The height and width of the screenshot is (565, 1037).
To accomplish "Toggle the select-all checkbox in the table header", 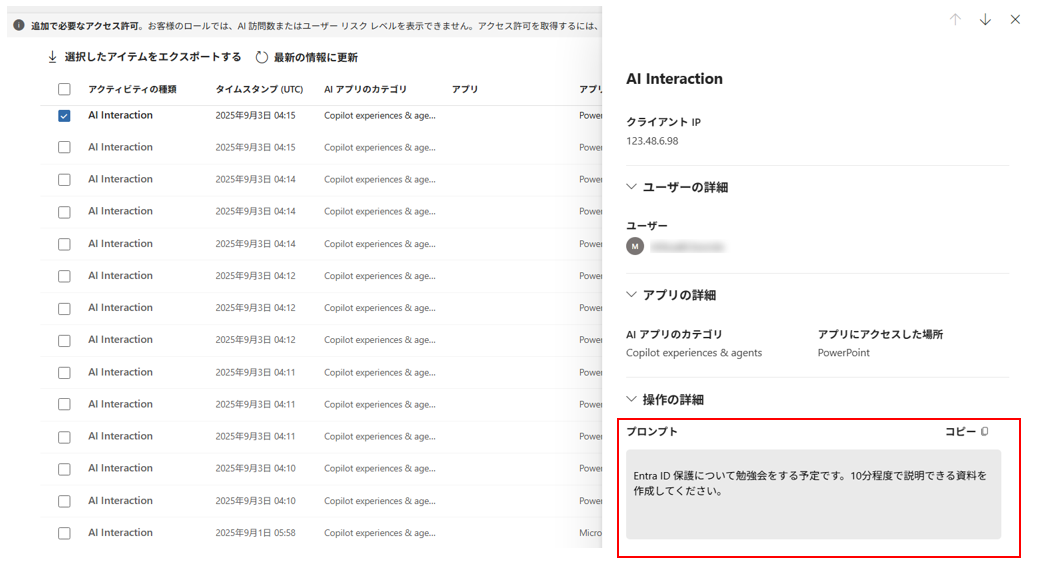I will pos(64,89).
